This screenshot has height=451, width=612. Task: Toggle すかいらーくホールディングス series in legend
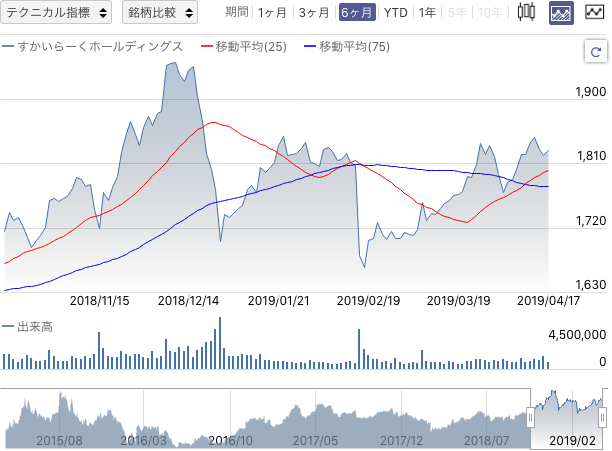tap(93, 46)
